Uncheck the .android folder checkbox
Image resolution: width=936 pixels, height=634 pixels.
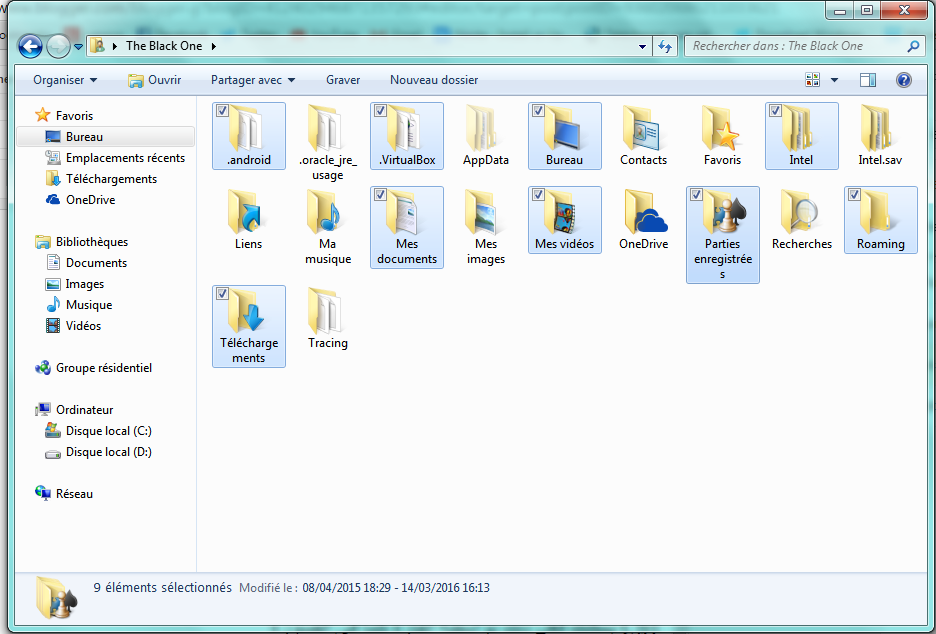click(222, 110)
